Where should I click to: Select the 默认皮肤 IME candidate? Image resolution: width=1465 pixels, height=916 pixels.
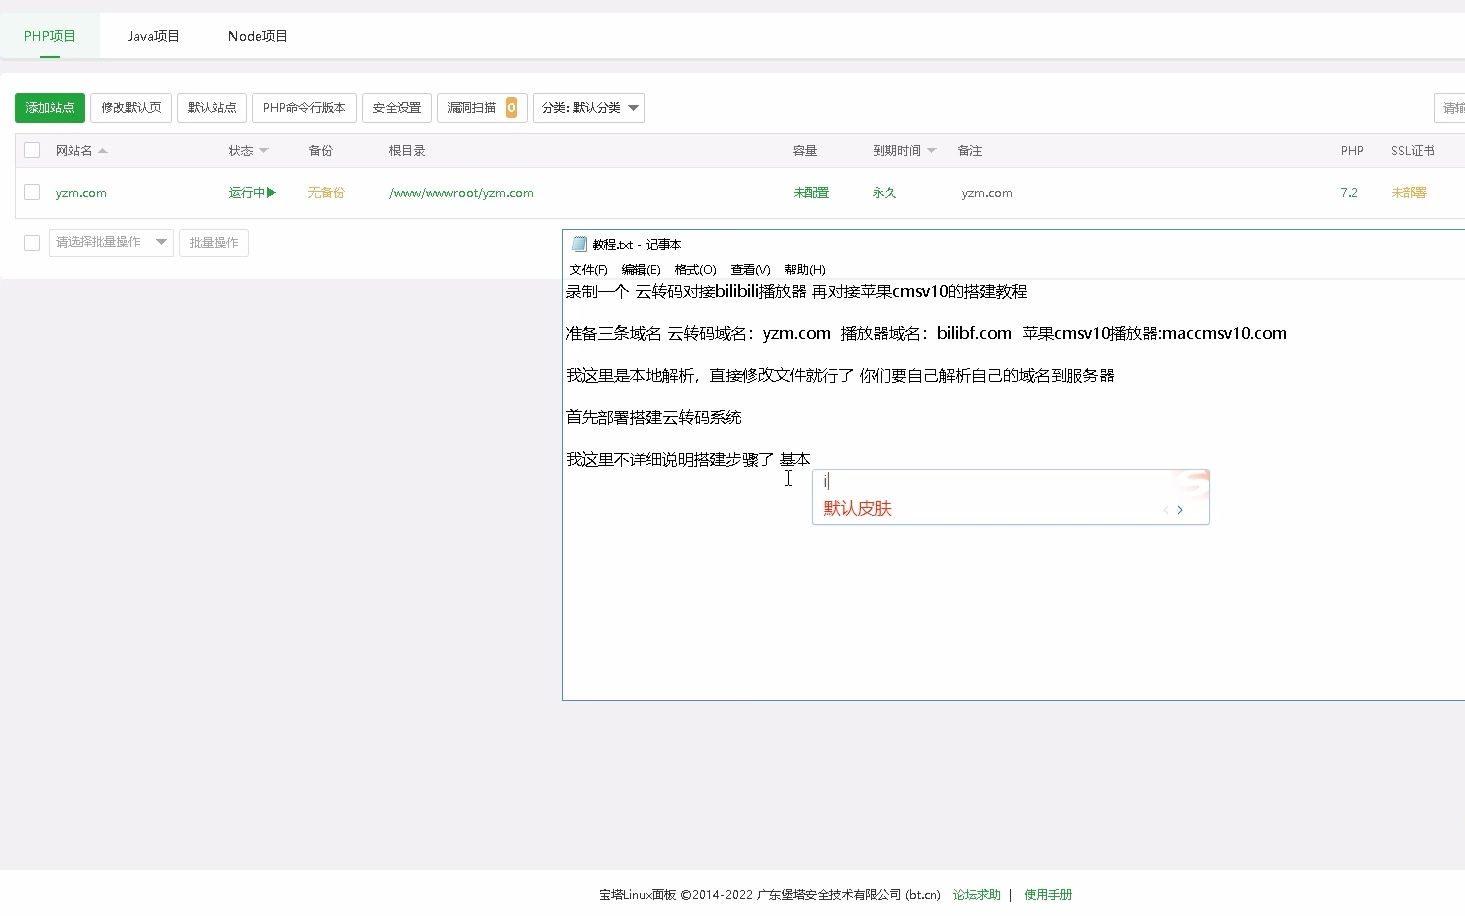[x=857, y=509]
